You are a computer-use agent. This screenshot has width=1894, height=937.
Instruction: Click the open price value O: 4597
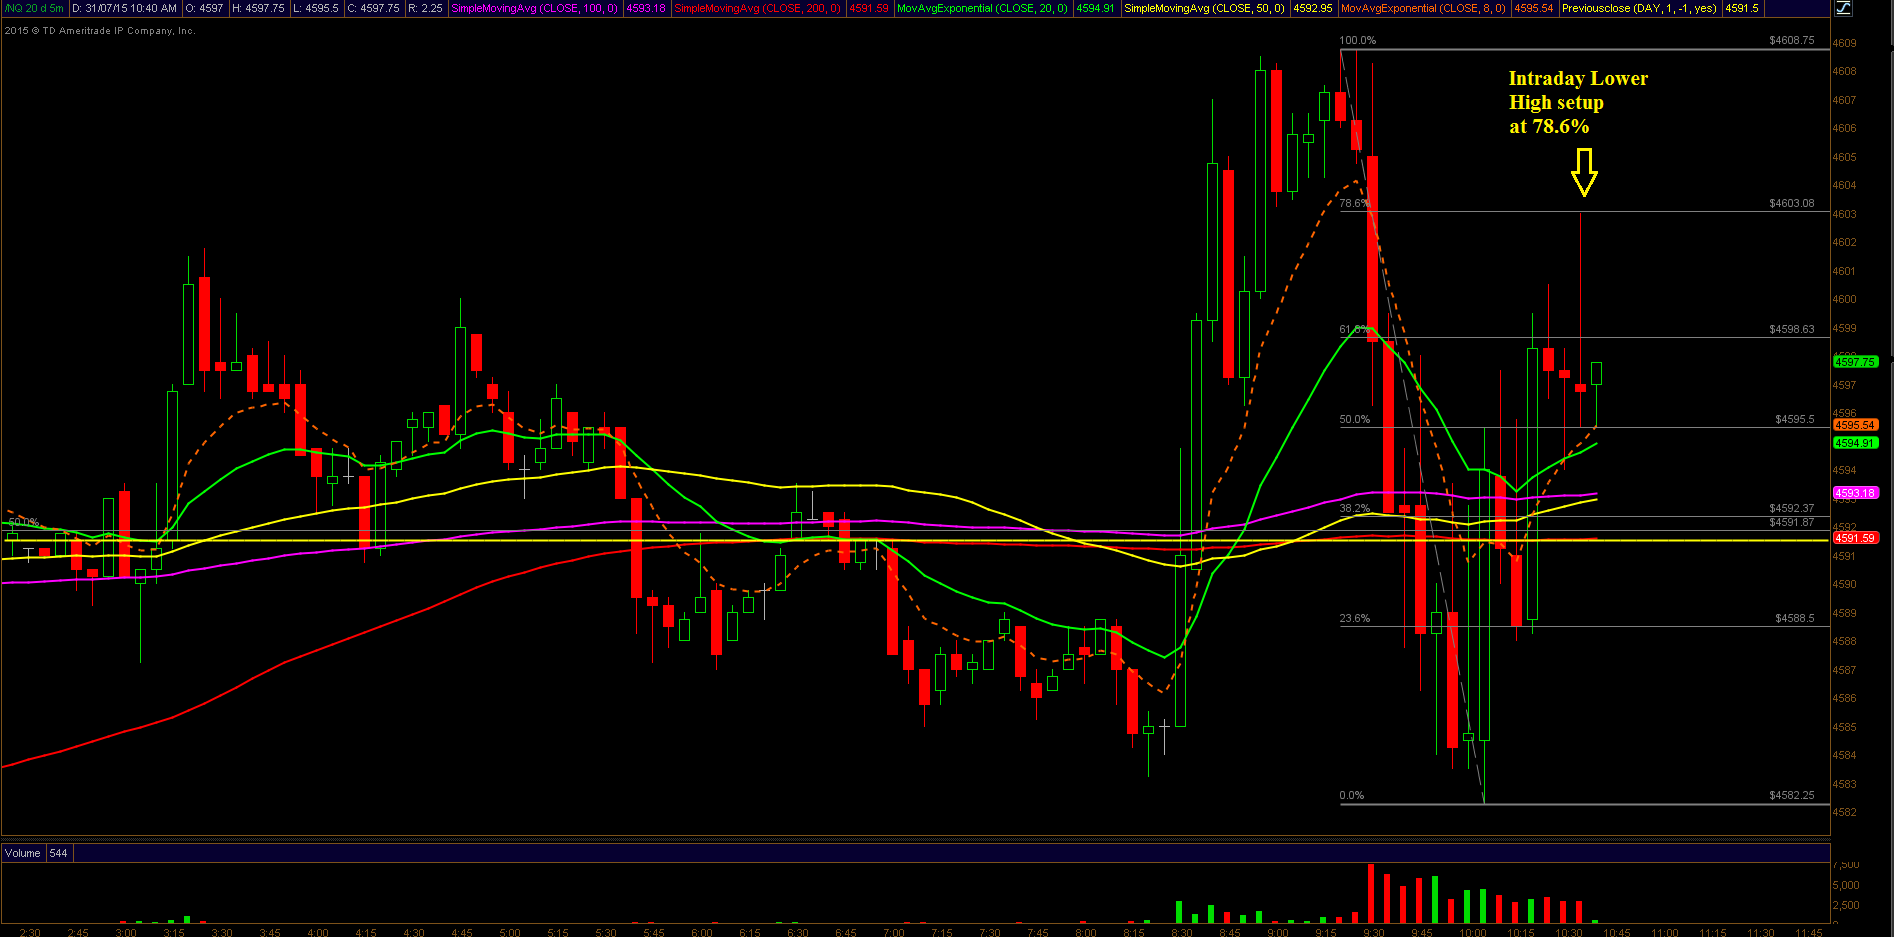click(205, 8)
